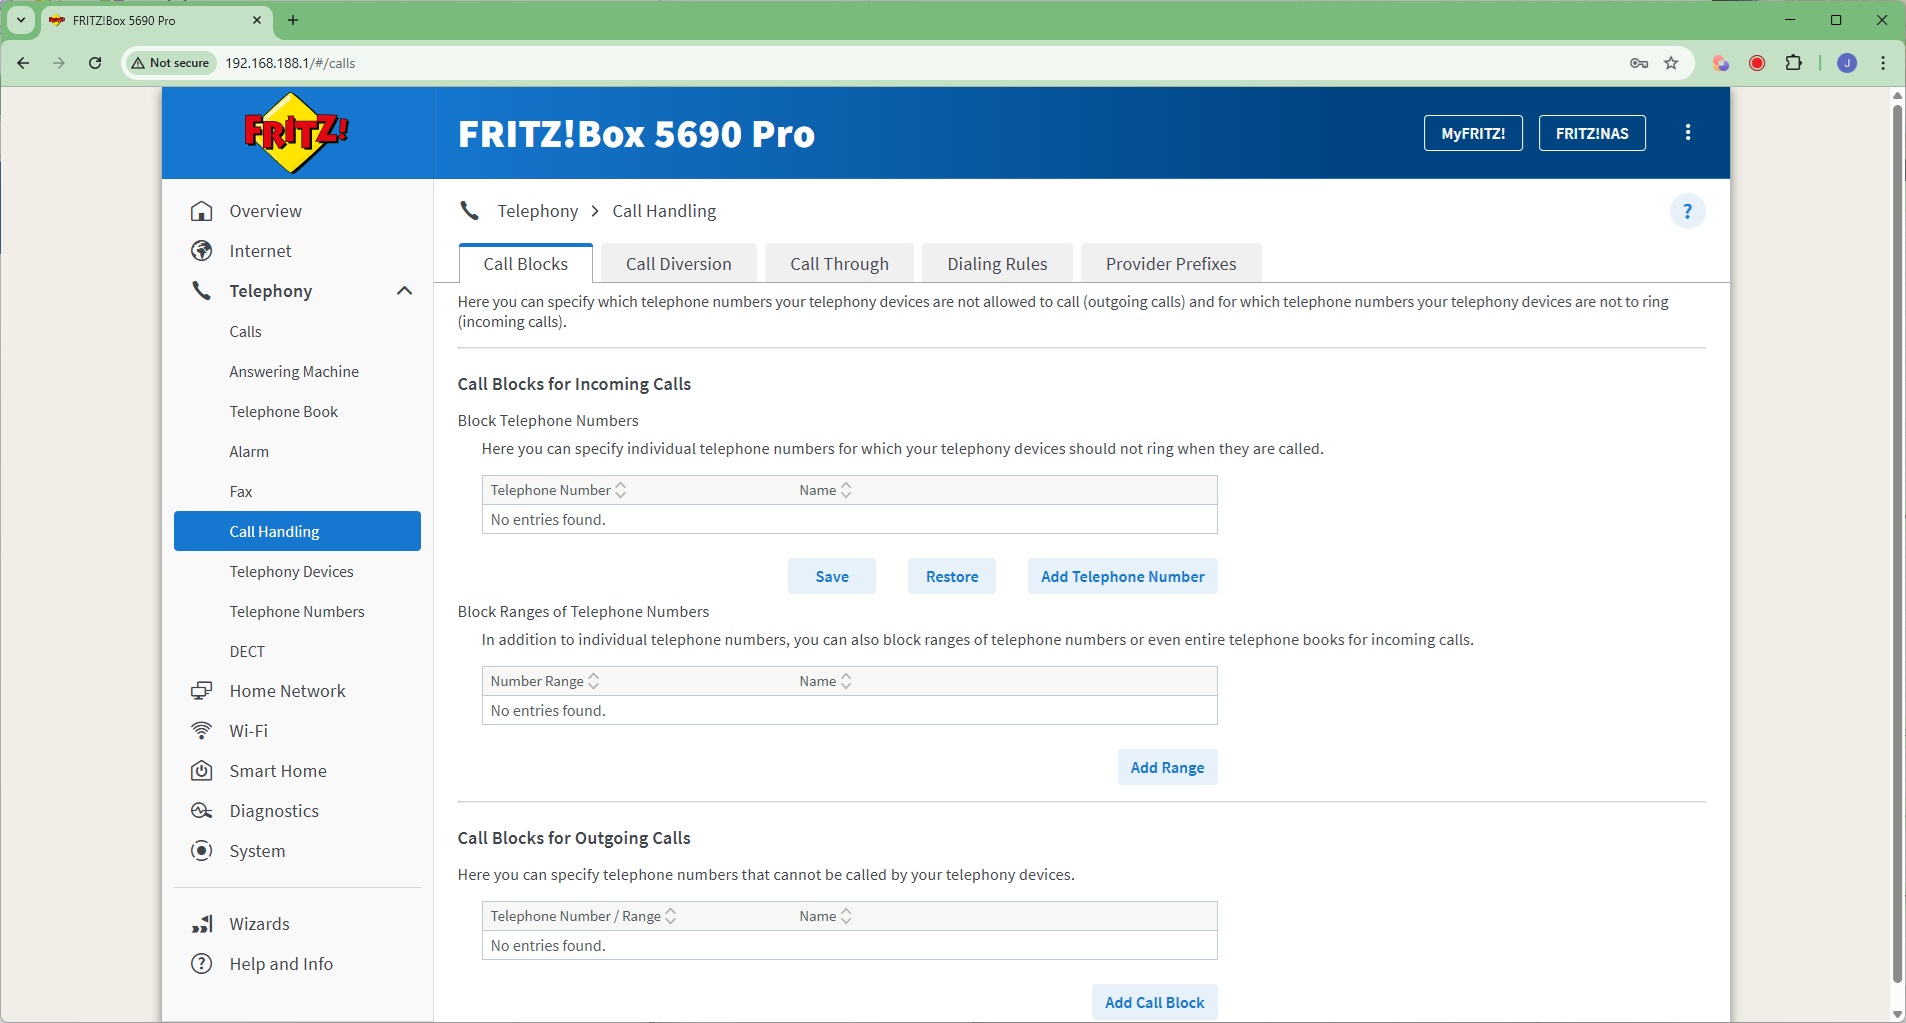1906x1023 pixels.
Task: Bookmark this page with star icon
Action: 1671,63
